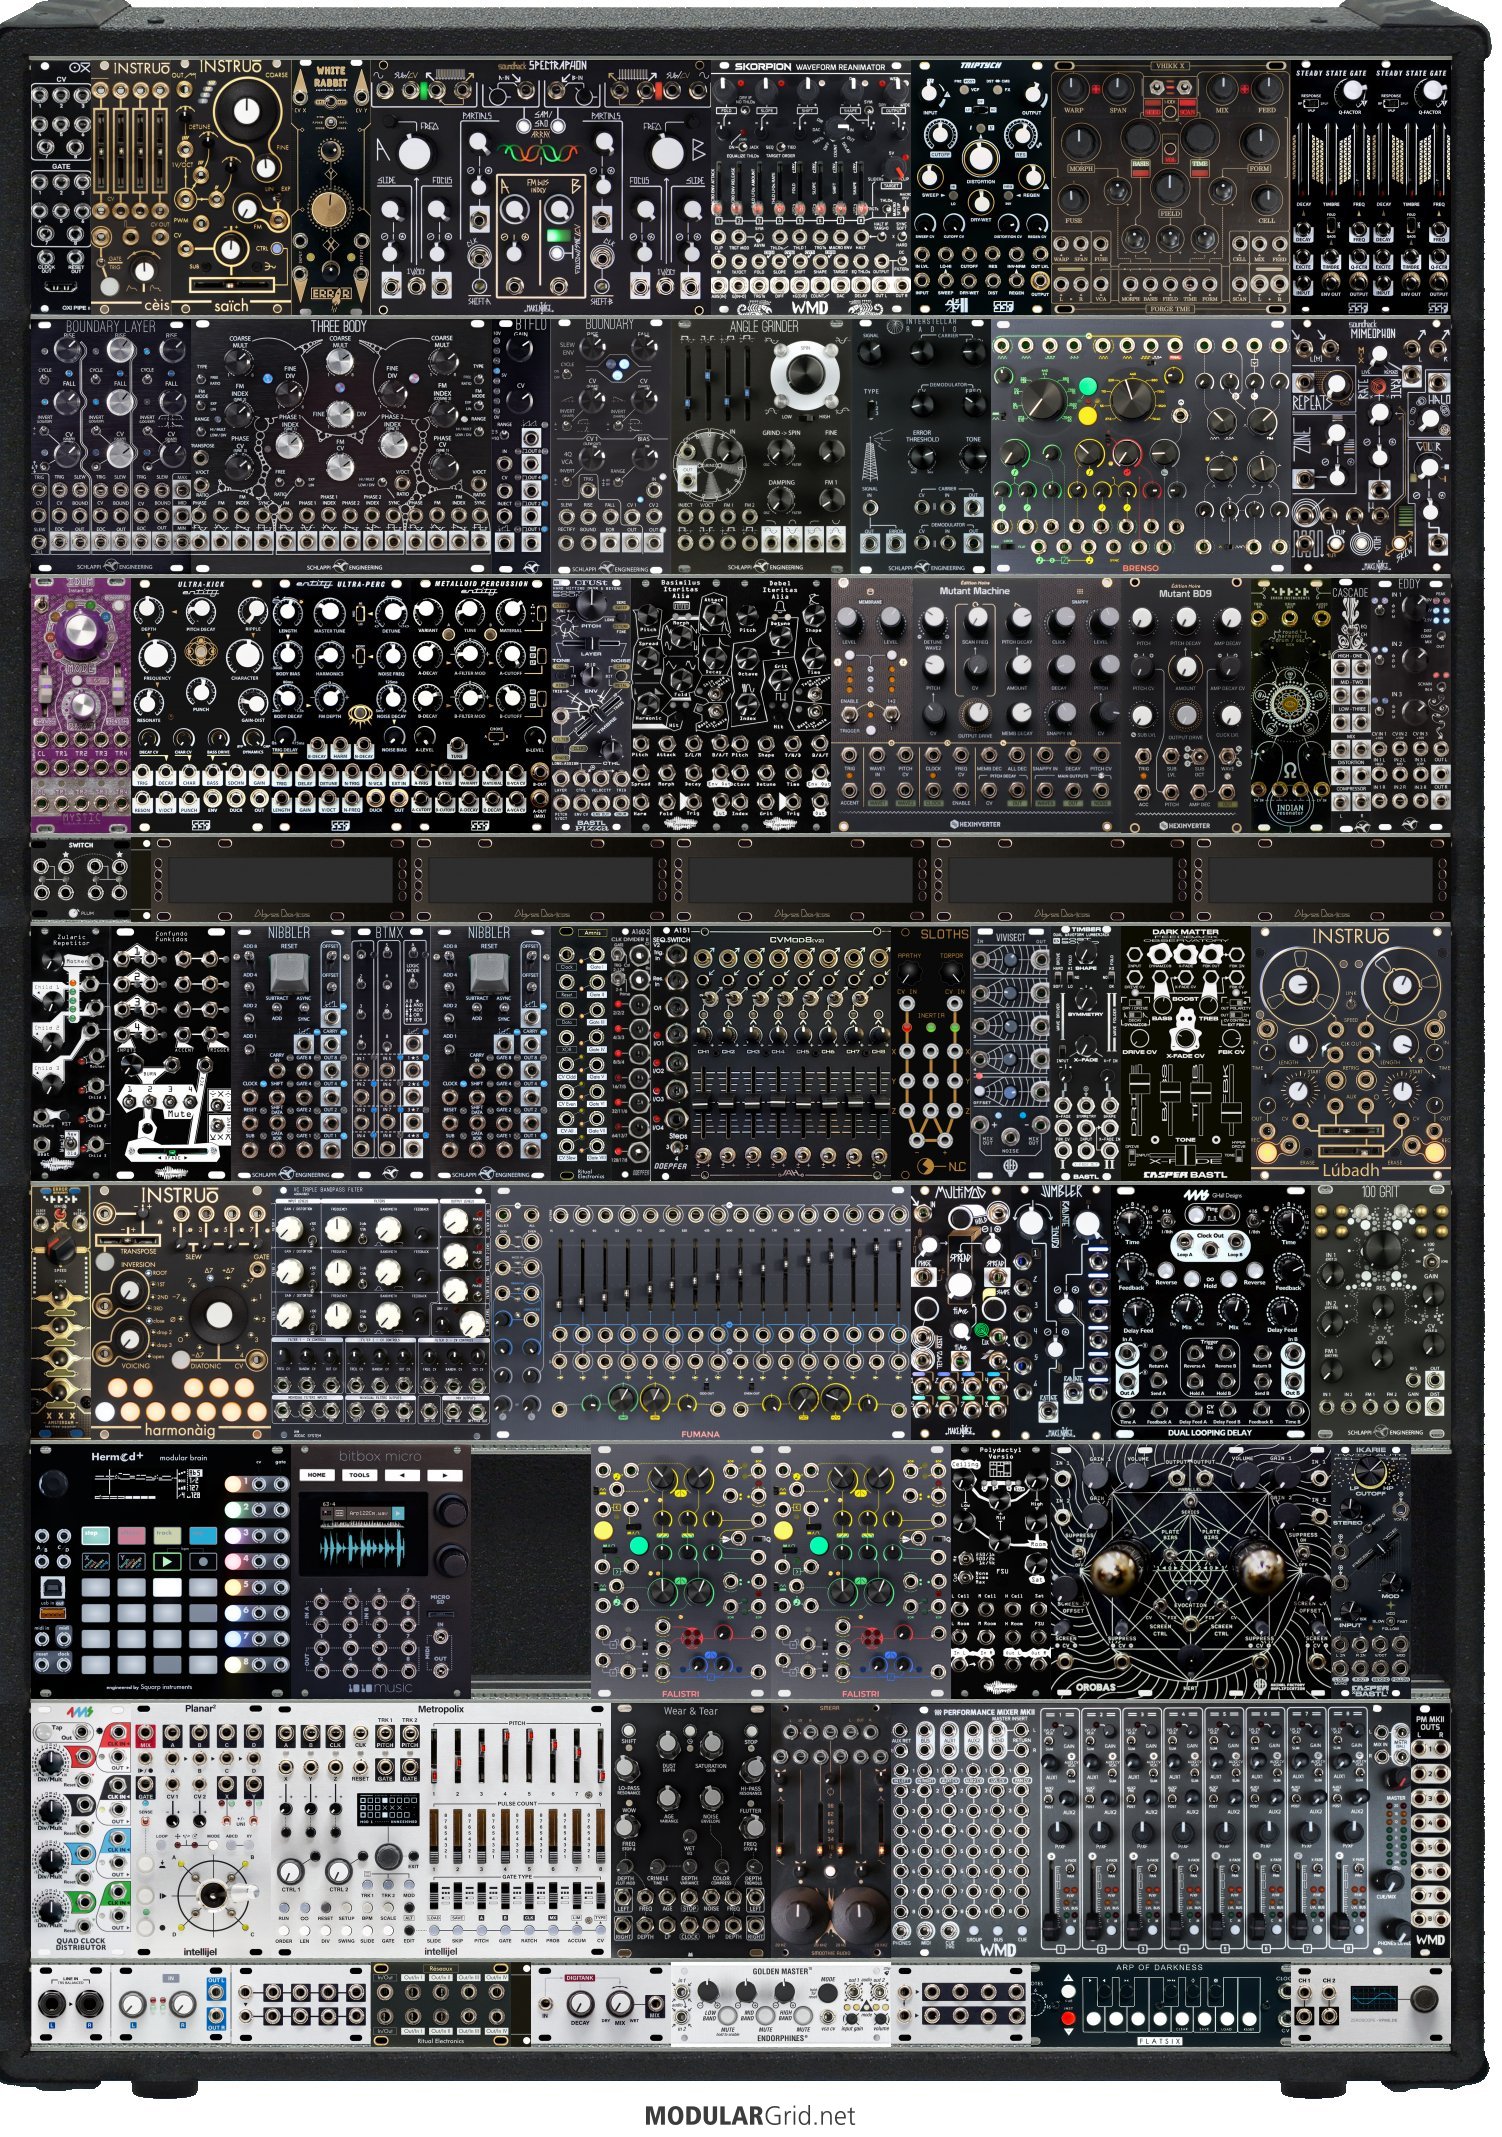The height and width of the screenshot is (2137, 1502).
Task: Select the Interstellar Radio module
Action: click(921, 447)
